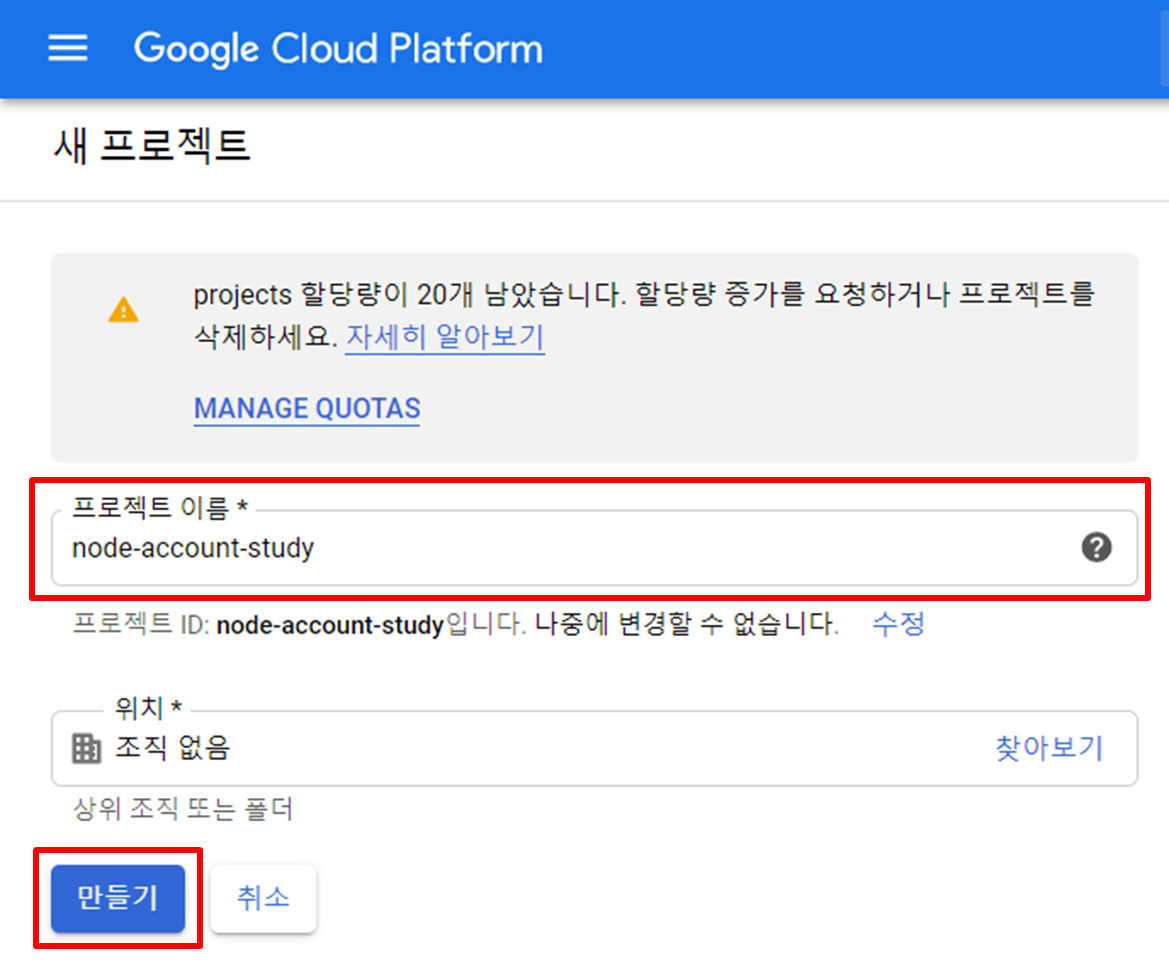The width and height of the screenshot is (1169, 960).
Task: Focus the 프로젝트 이름 input field
Action: coord(594,548)
